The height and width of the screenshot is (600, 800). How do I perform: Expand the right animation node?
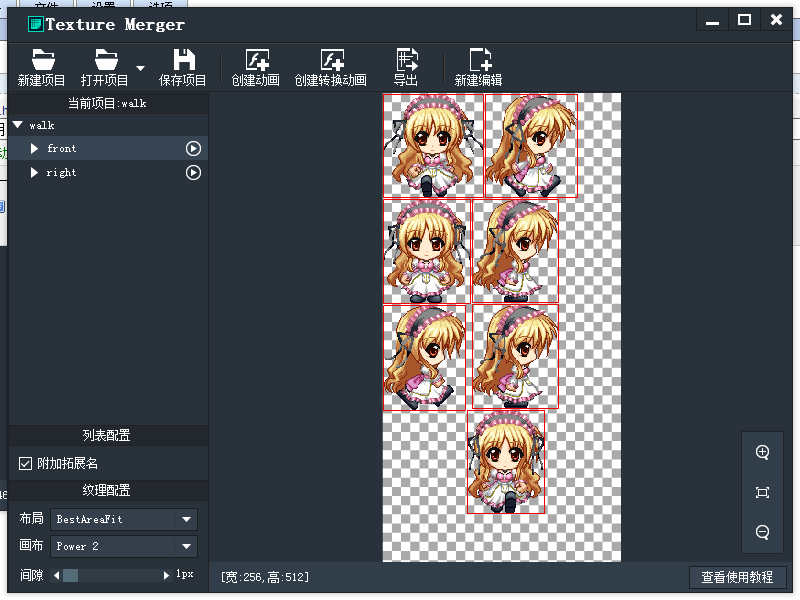tap(34, 172)
